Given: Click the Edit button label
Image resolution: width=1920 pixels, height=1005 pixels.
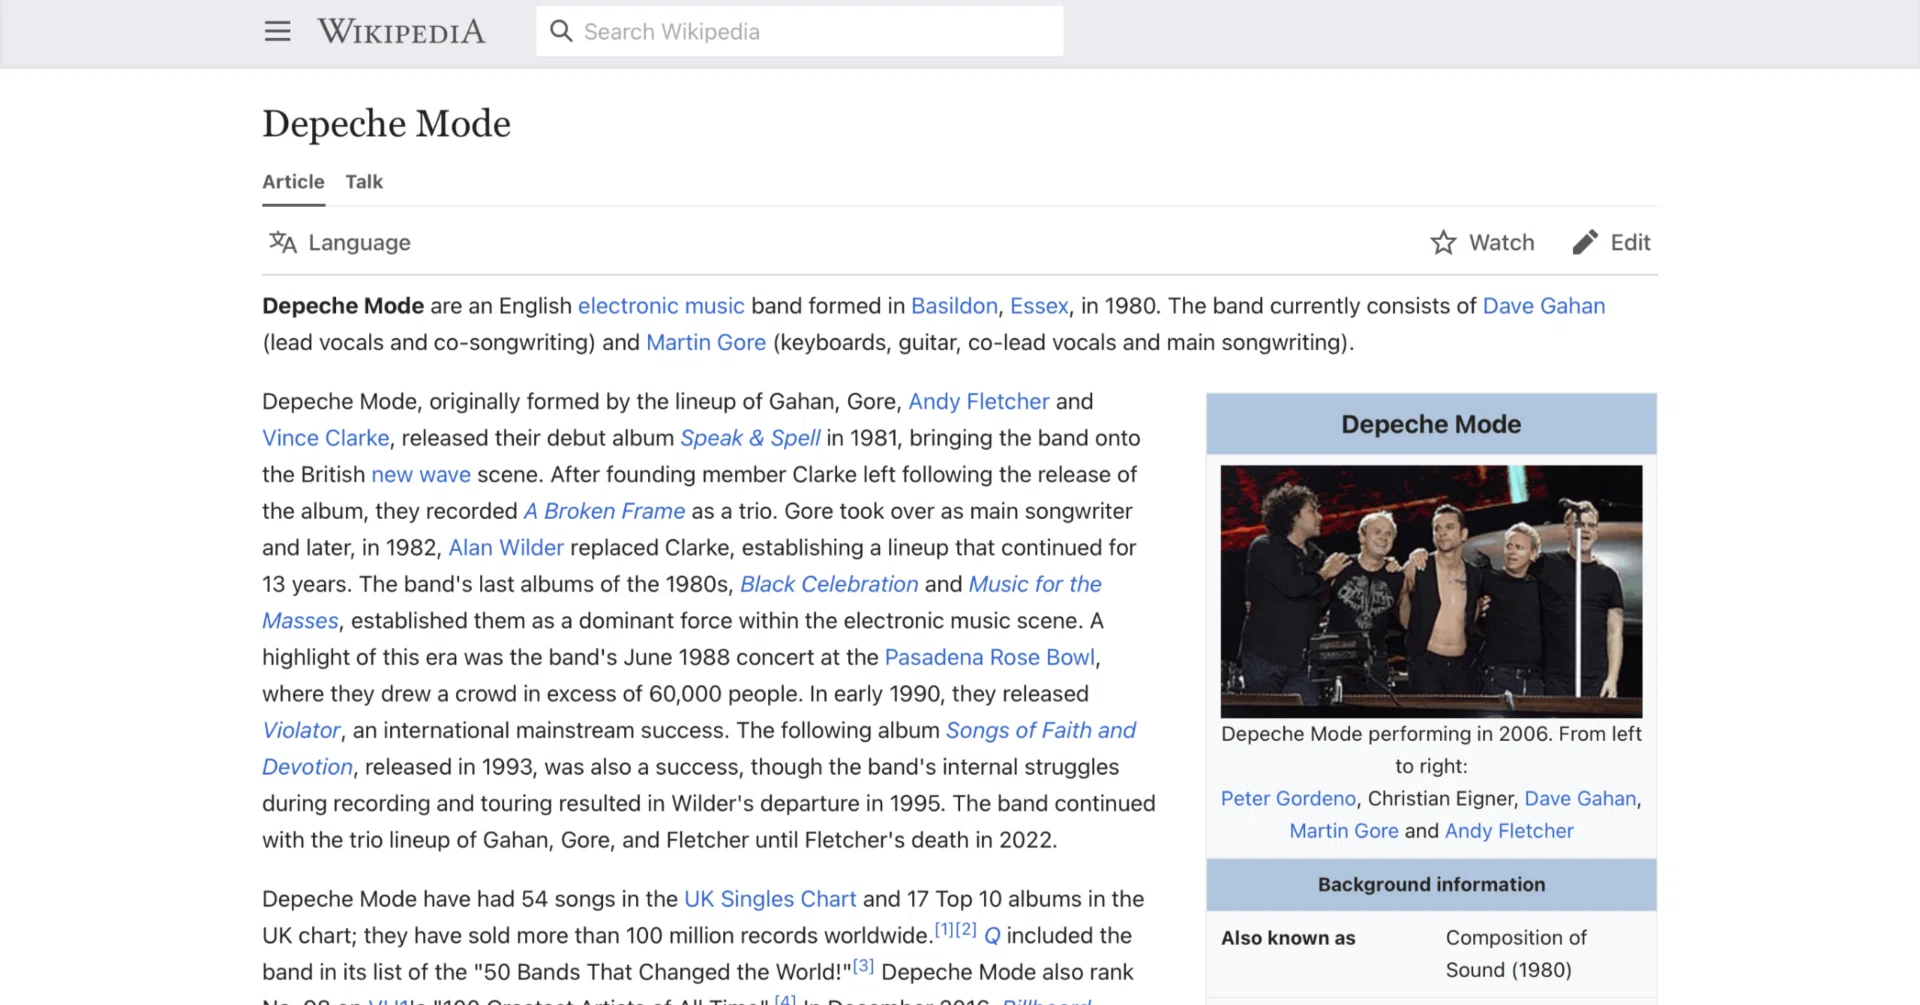Looking at the screenshot, I should click(1630, 243).
